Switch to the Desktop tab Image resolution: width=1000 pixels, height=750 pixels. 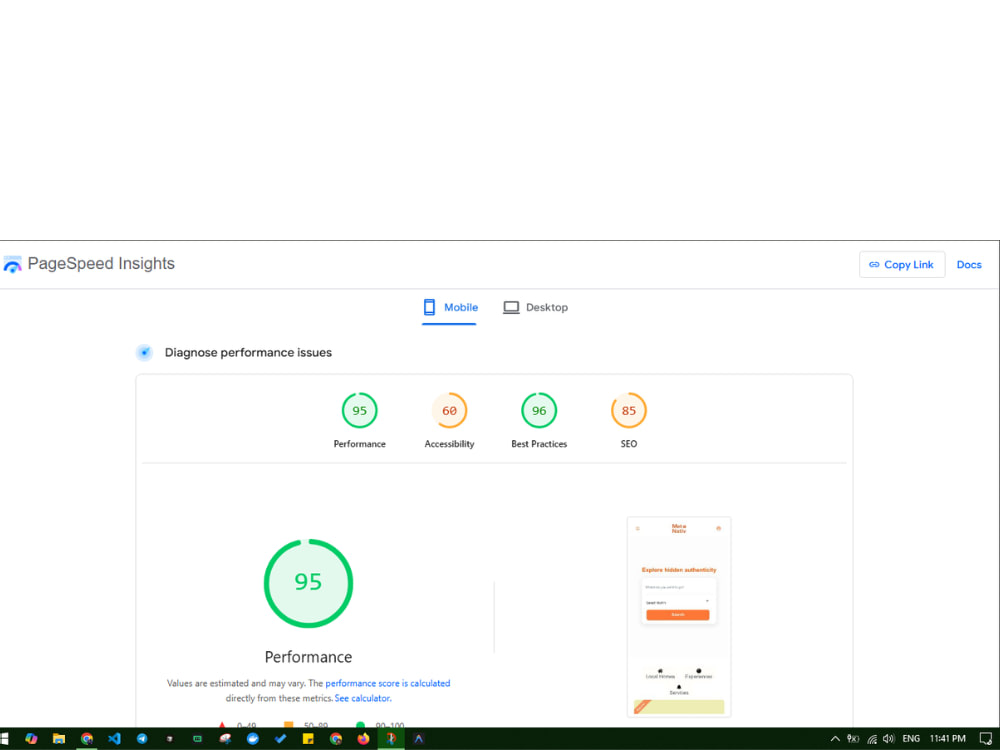[x=535, y=307]
